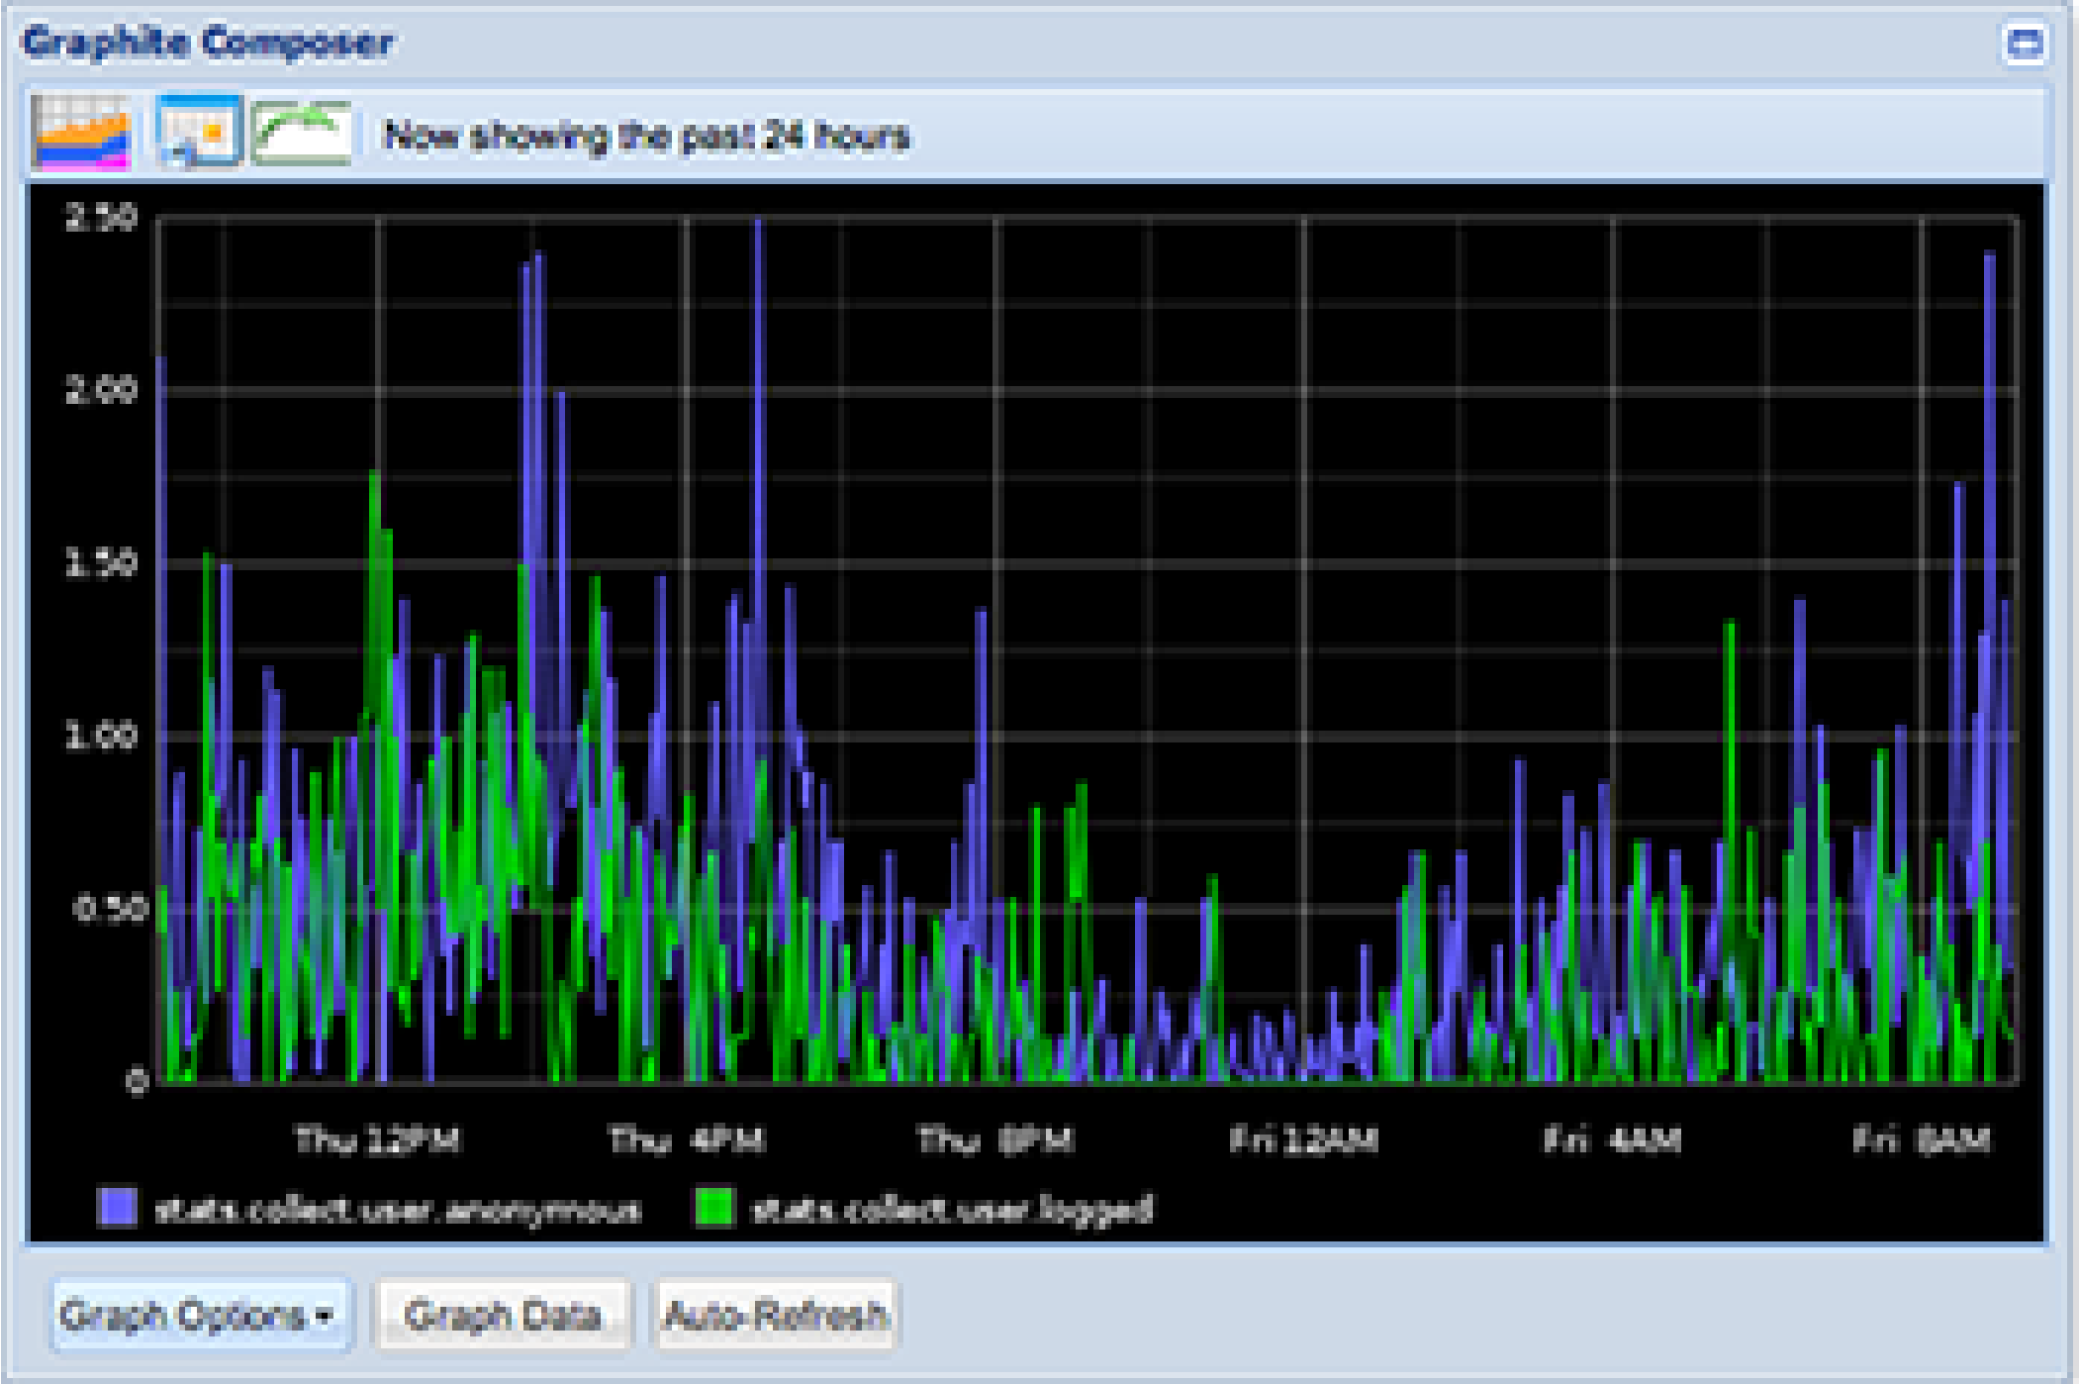Open the Graph Options dropdown menu
Screen dimensions: 2080x1384
196,1317
